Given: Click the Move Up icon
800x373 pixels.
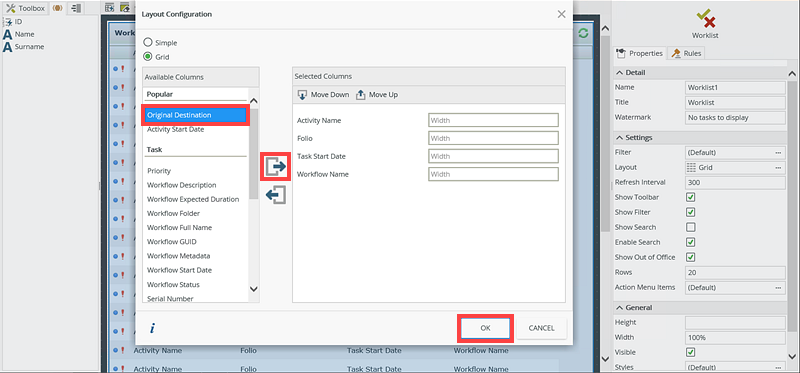Looking at the screenshot, I should 361,95.
